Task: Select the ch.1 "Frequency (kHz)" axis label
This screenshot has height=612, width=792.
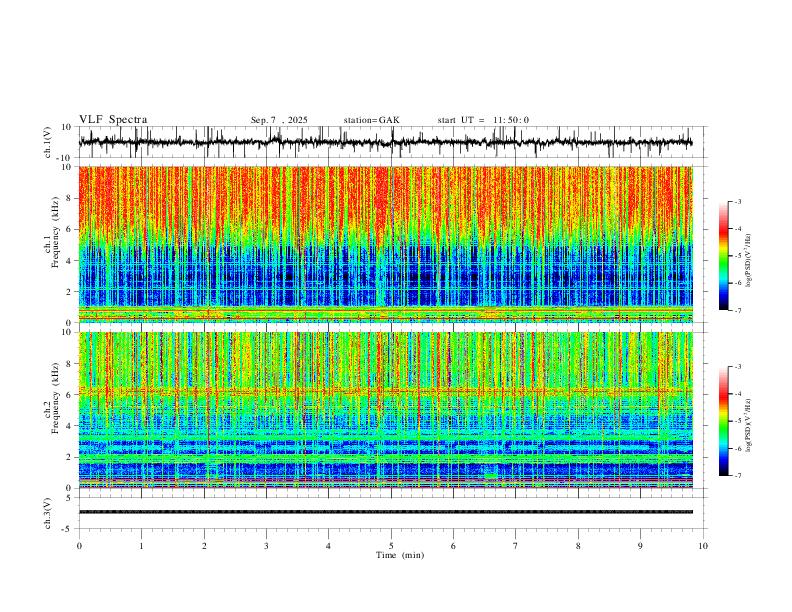Action: (56, 232)
